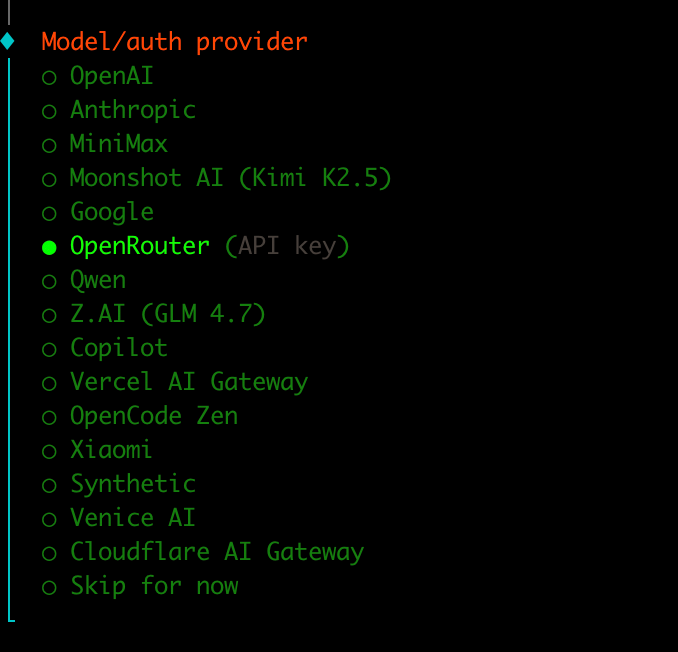Viewport: 678px width, 652px height.
Task: Pick the Synthetic provider
Action: click(x=132, y=484)
